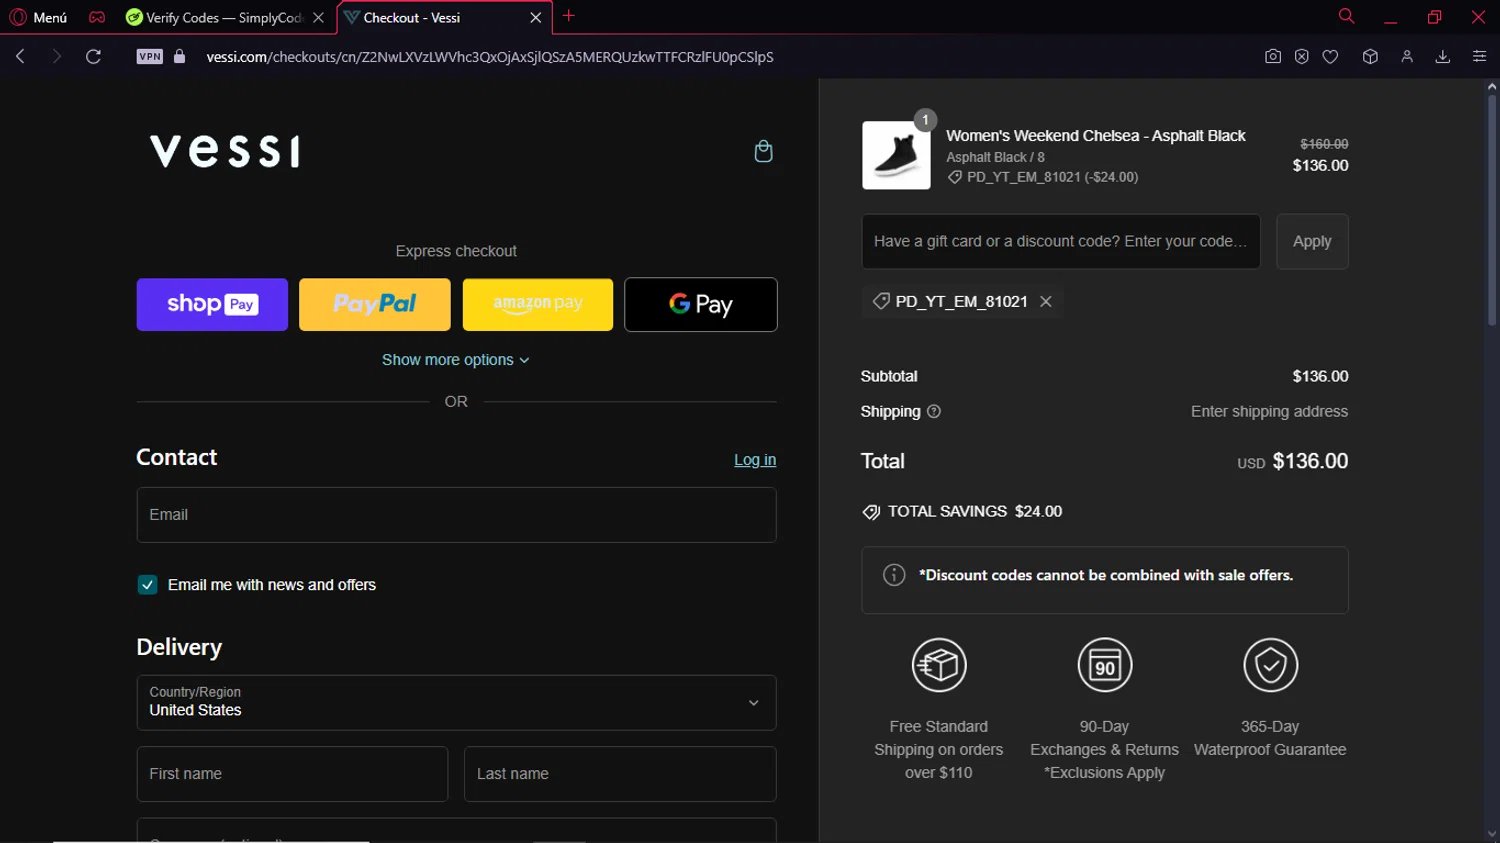Click the site security padlock icon

point(180,57)
